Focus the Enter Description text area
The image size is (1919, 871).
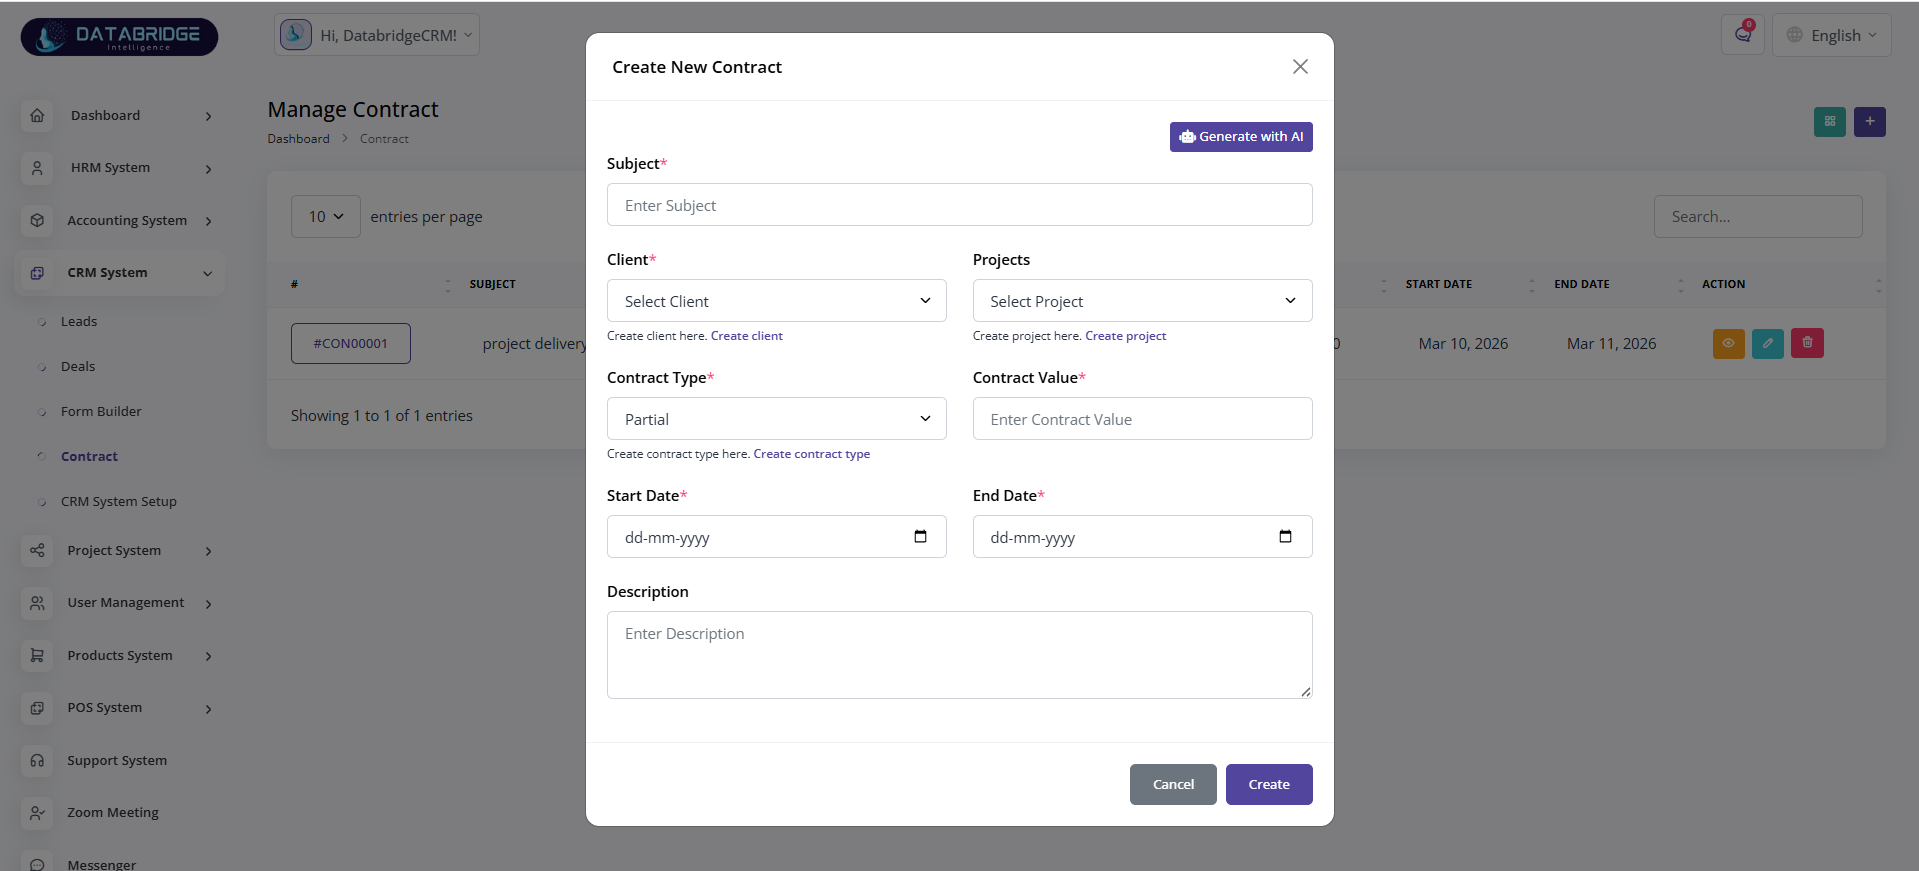[x=959, y=655]
